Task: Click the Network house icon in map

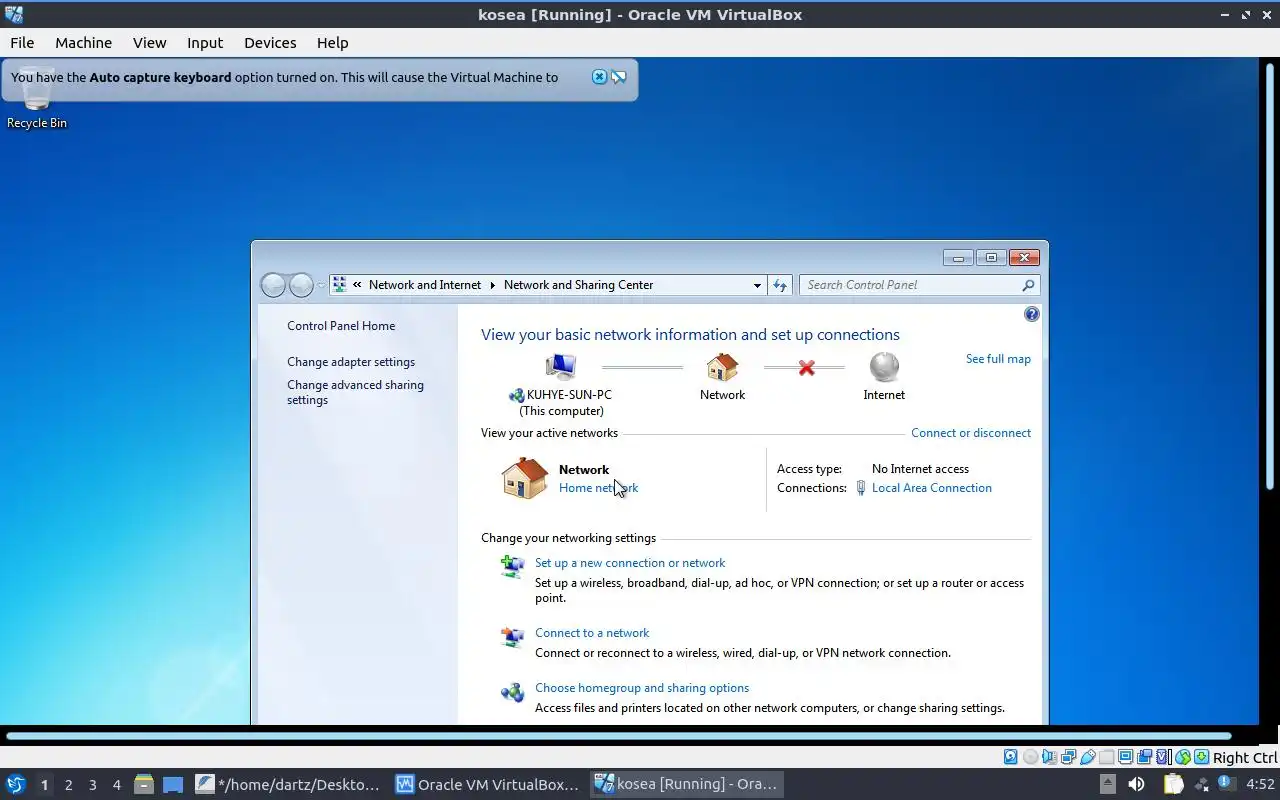Action: pyautogui.click(x=722, y=367)
